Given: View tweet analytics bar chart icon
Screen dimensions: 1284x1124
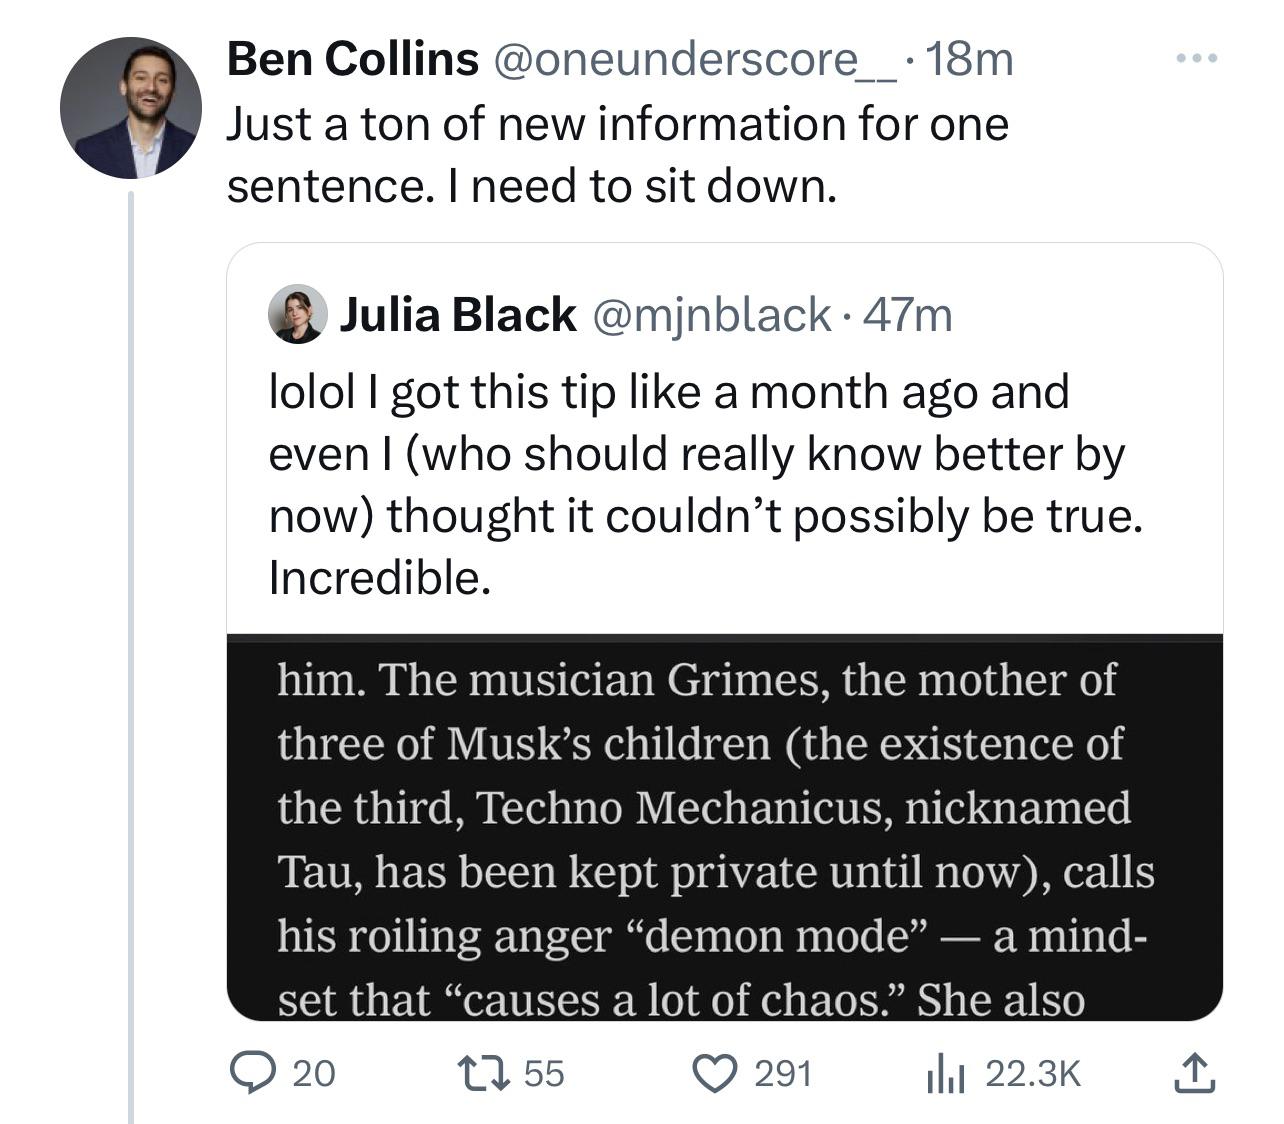Looking at the screenshot, I should click(x=944, y=1073).
